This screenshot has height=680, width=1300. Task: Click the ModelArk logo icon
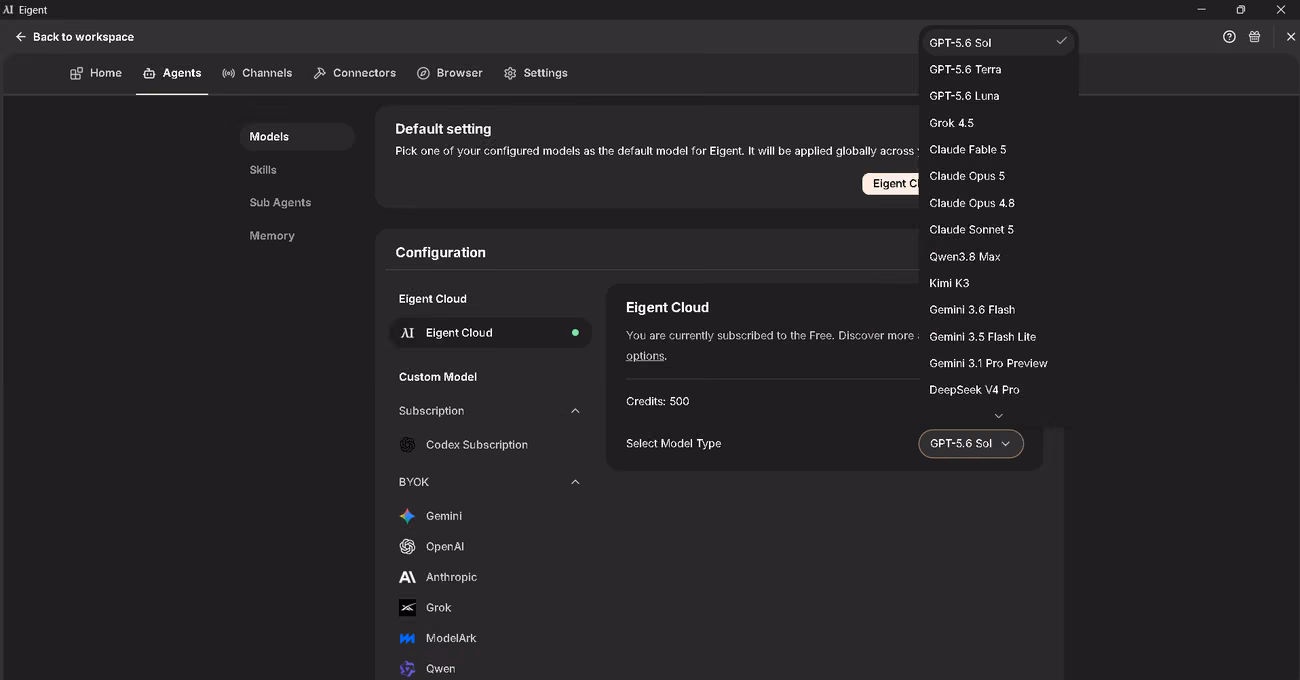click(407, 638)
